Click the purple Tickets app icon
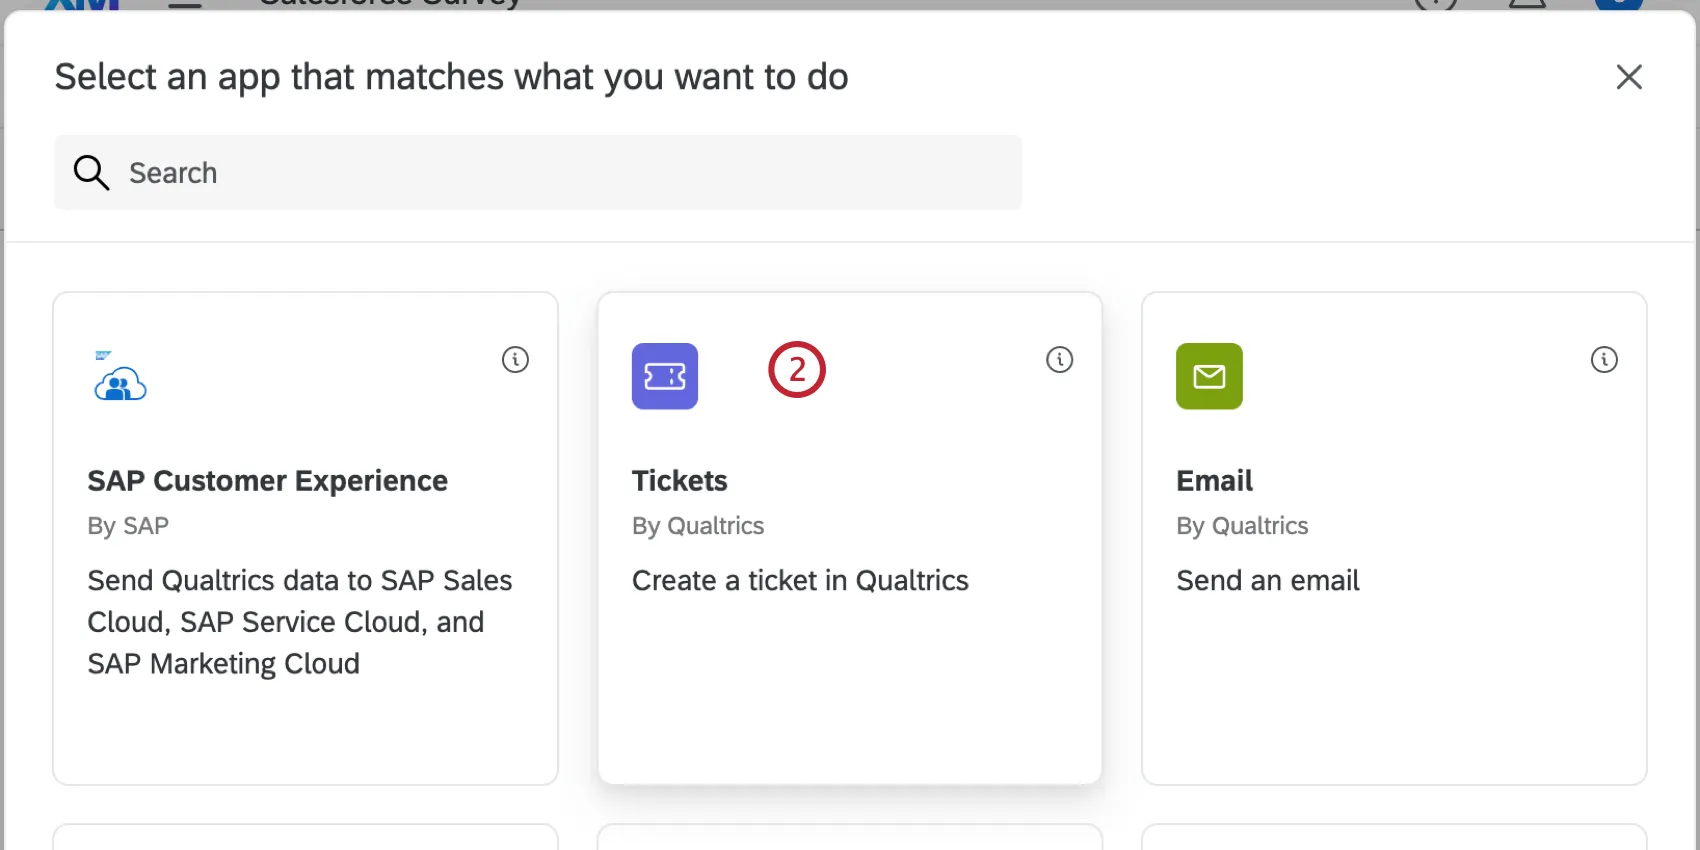Screen dimensions: 1700x850 click(665, 376)
